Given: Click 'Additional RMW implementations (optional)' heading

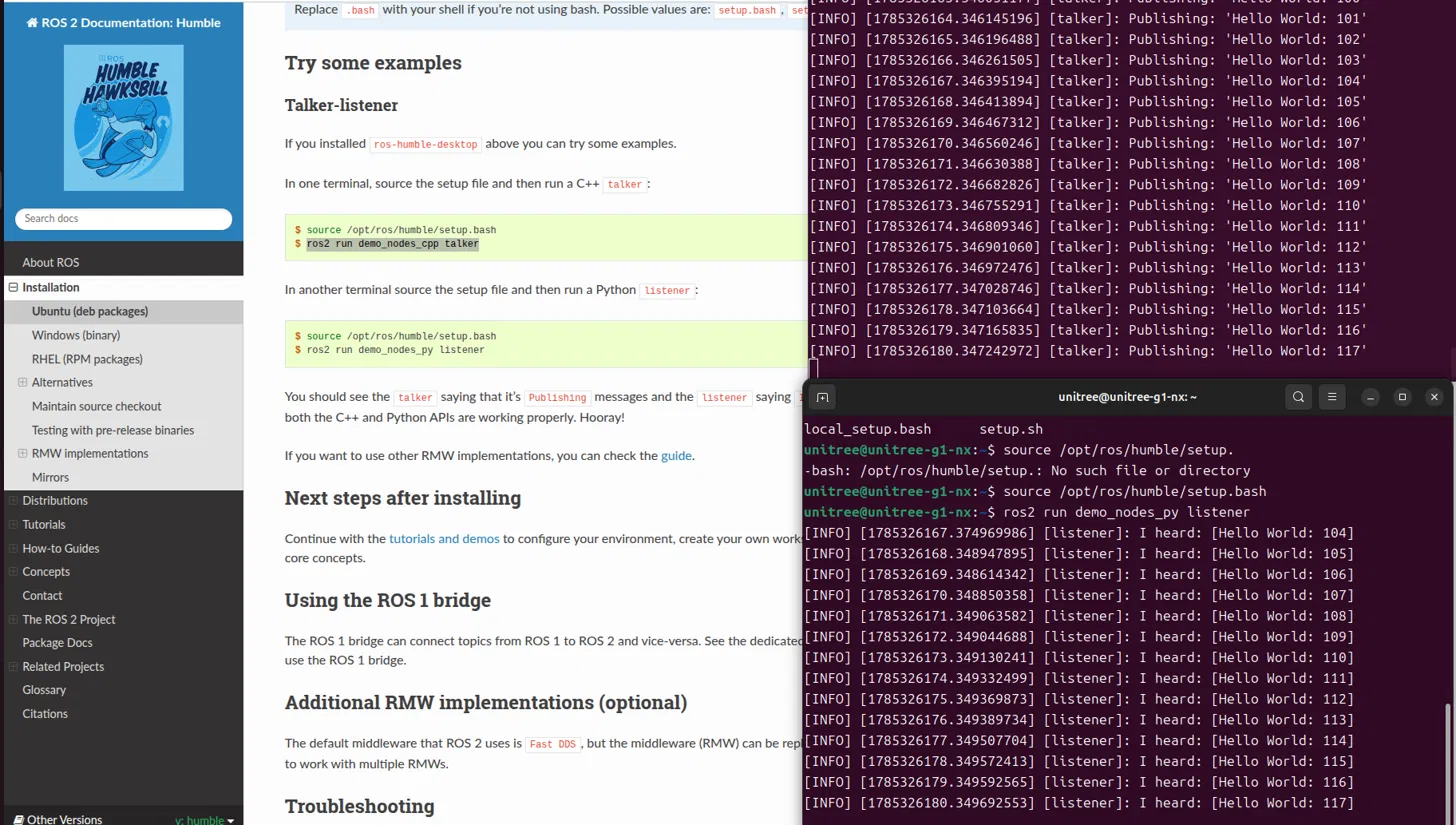Looking at the screenshot, I should coord(486,702).
